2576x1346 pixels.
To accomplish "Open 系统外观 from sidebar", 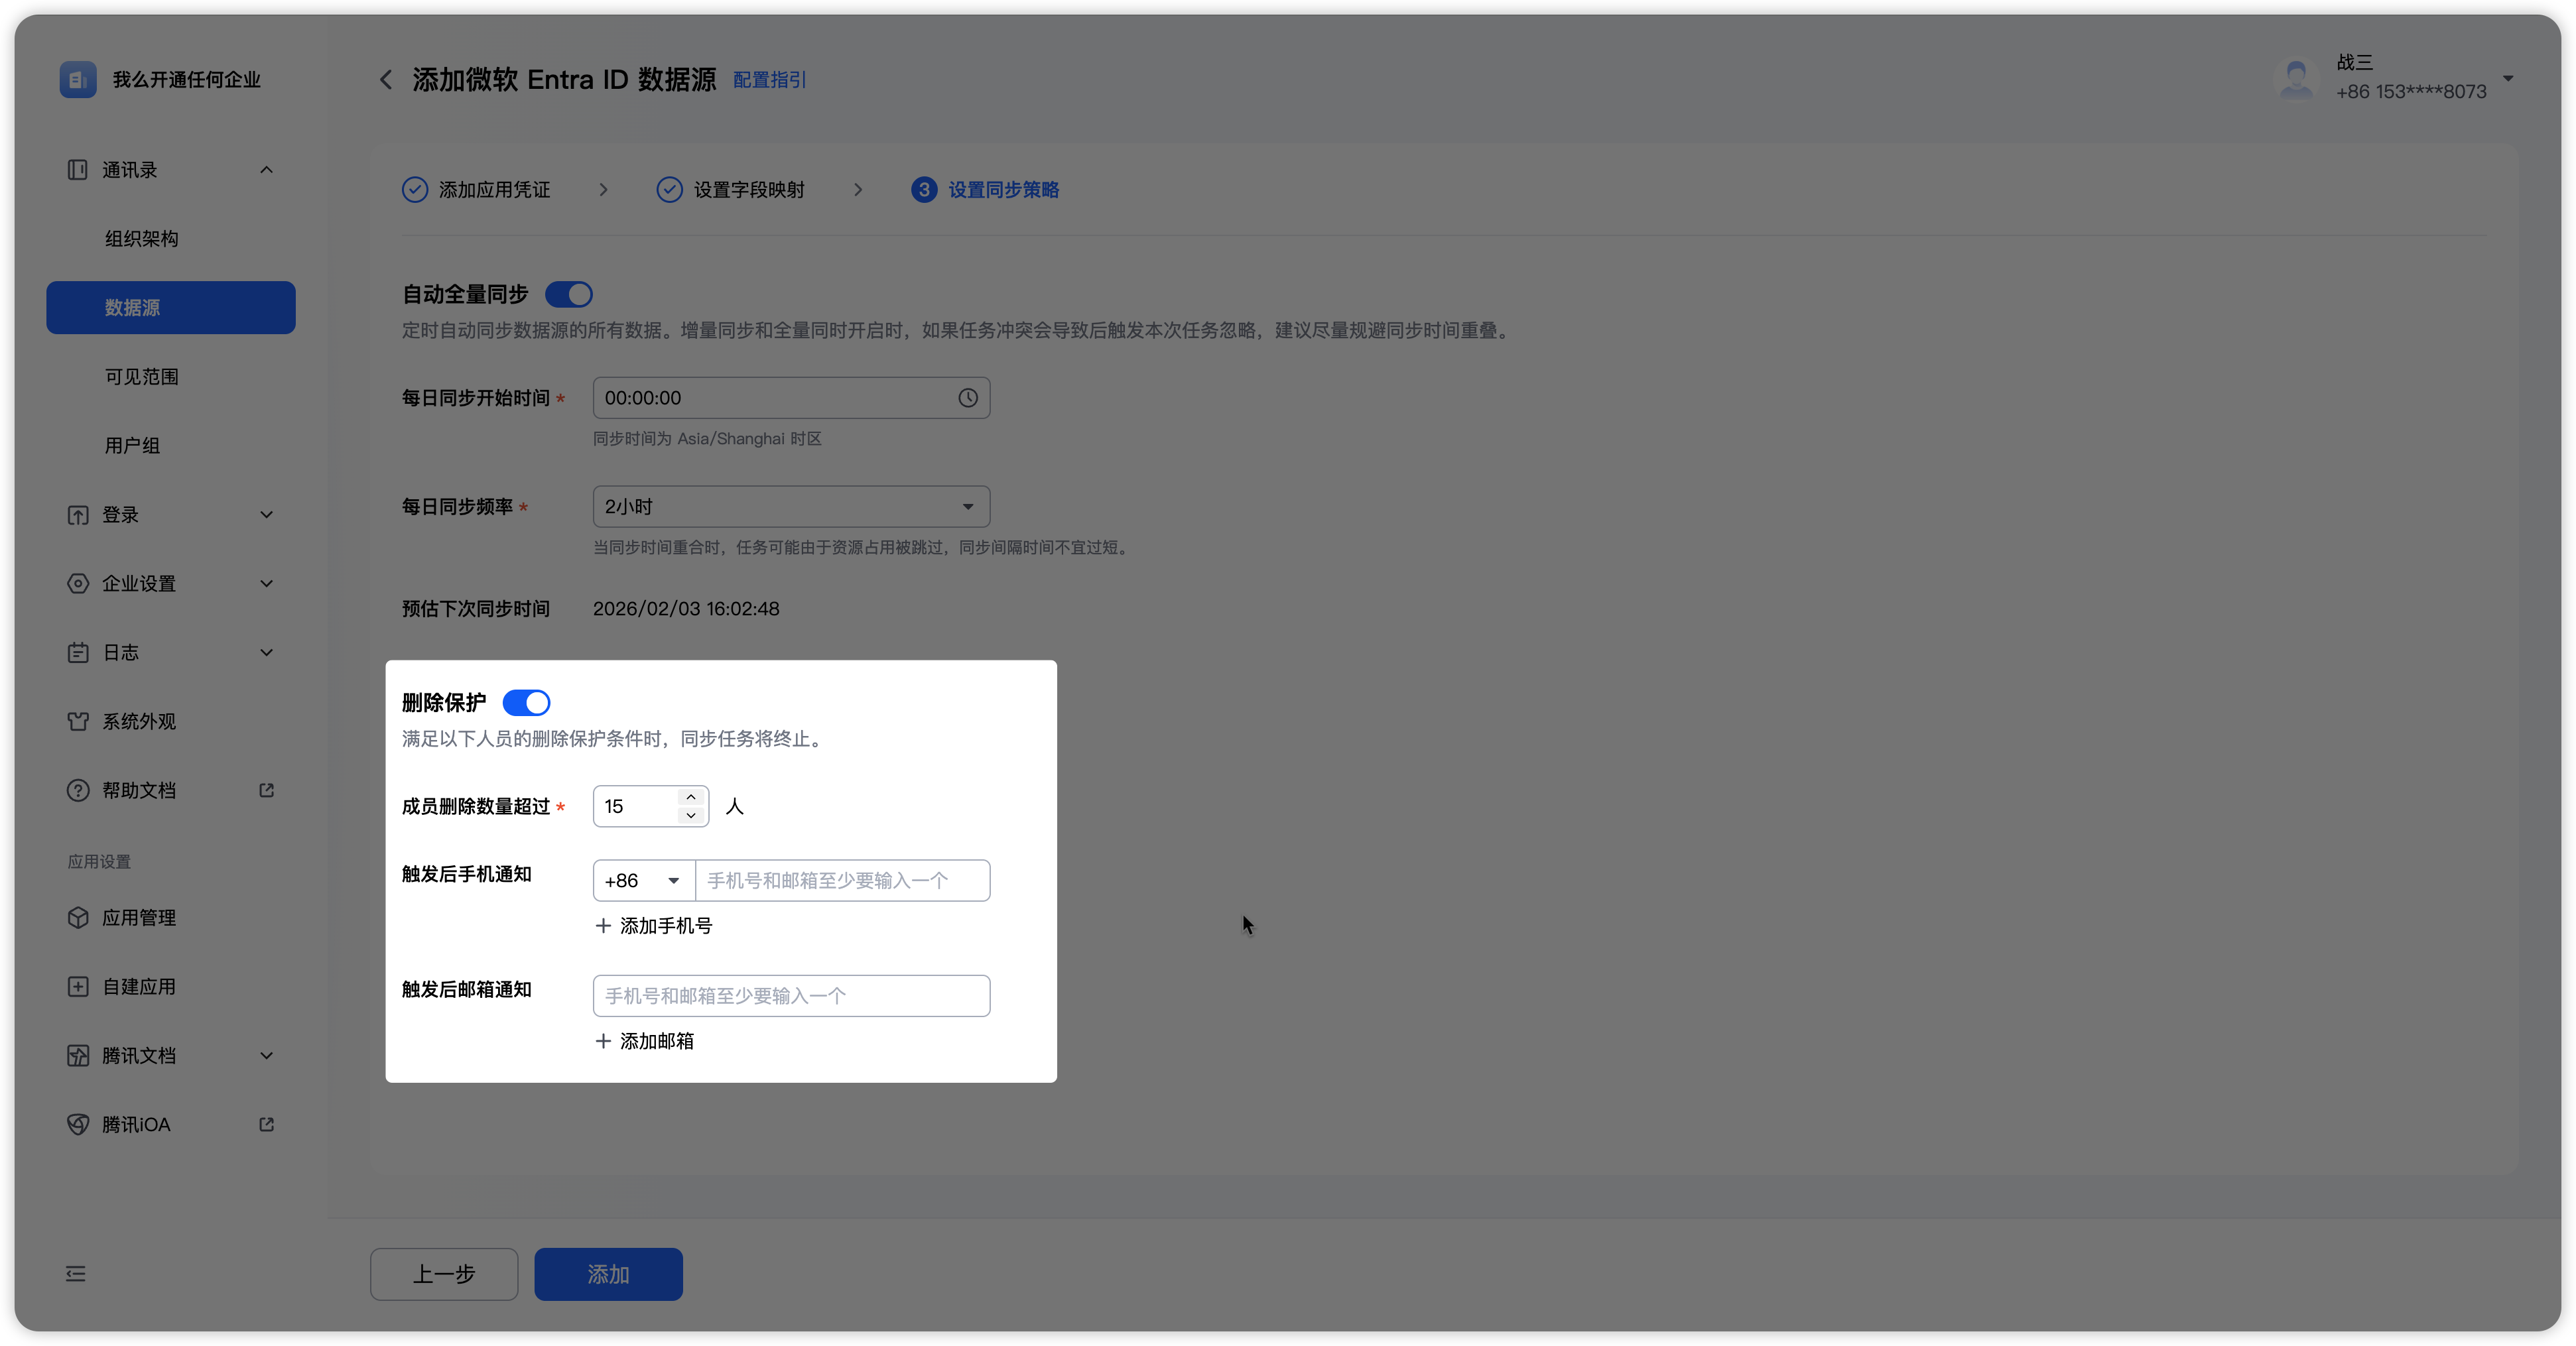I will 138,721.
